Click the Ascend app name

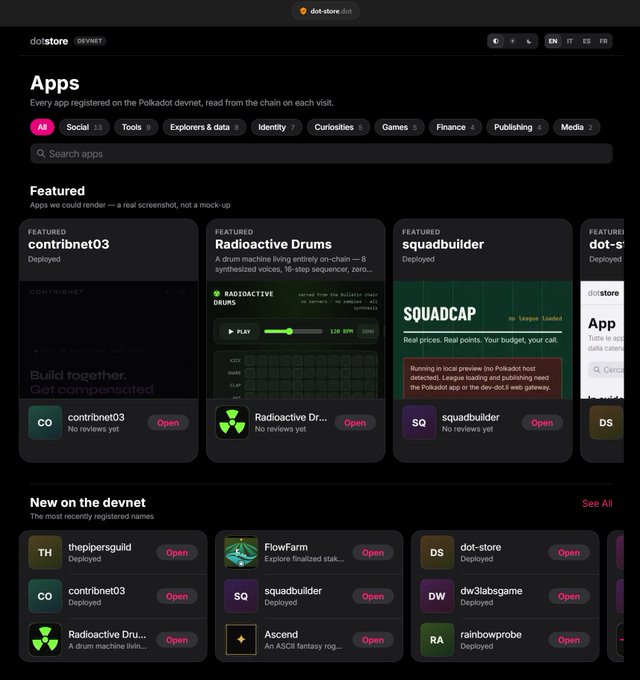click(281, 634)
